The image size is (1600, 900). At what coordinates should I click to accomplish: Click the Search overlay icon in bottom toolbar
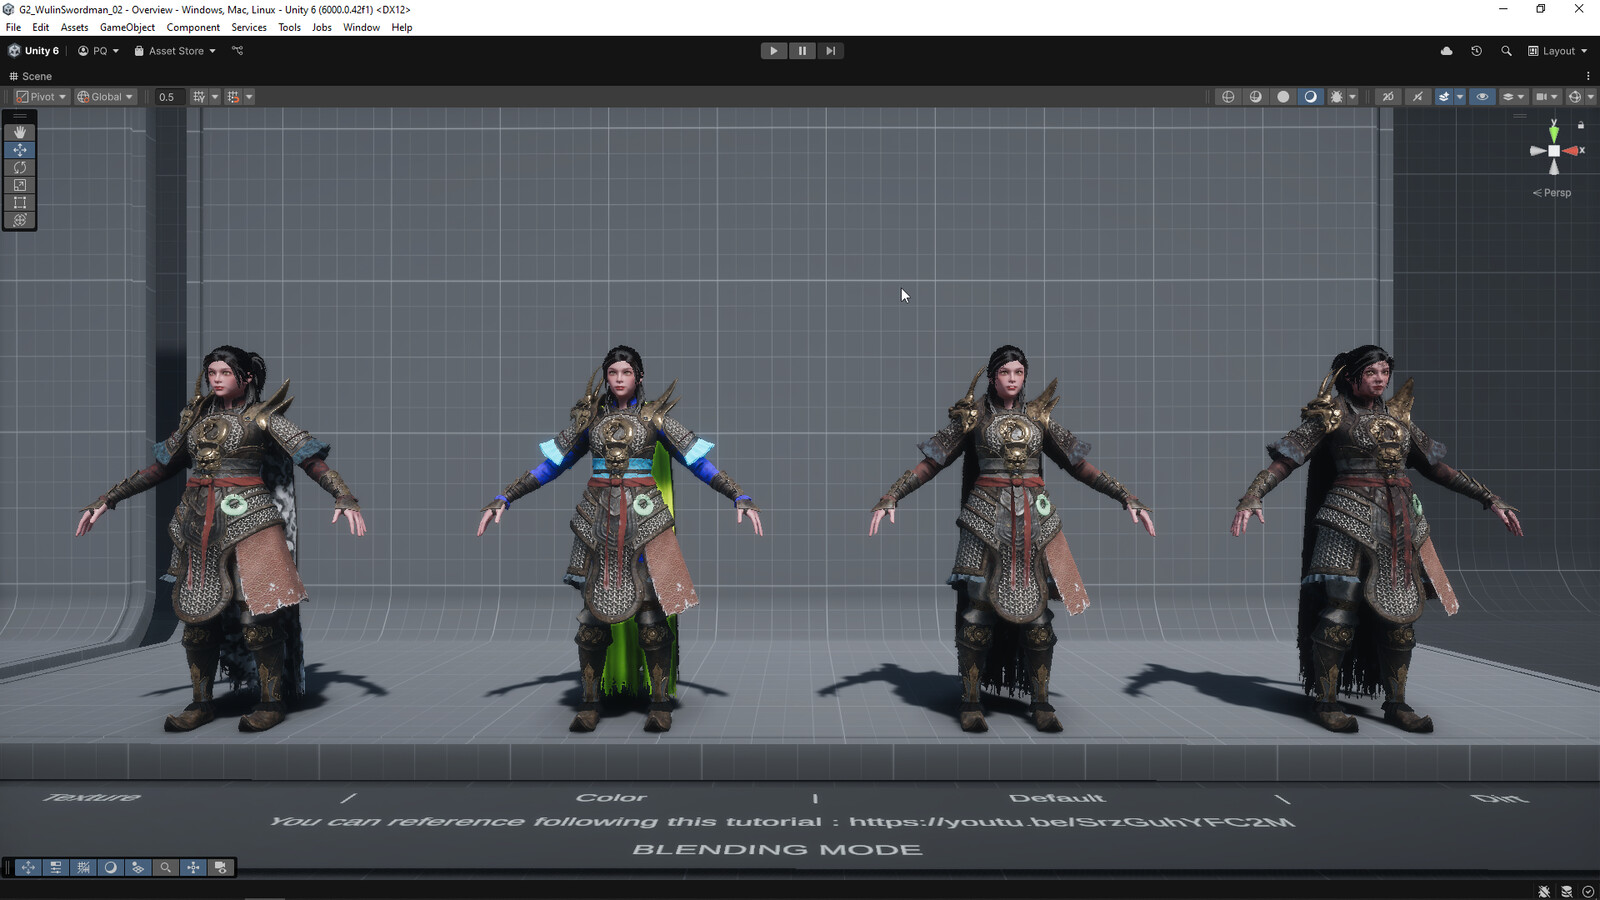point(166,868)
